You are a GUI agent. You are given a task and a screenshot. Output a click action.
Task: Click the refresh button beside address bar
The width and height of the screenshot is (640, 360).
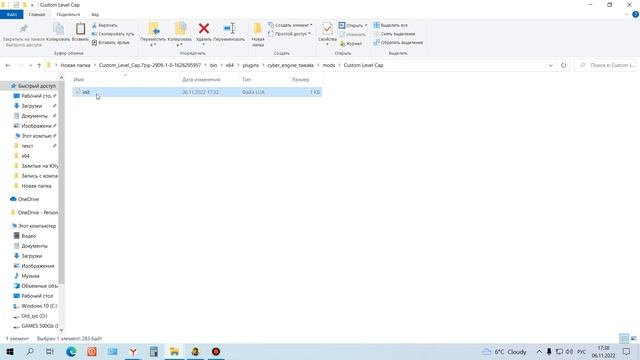click(564, 65)
